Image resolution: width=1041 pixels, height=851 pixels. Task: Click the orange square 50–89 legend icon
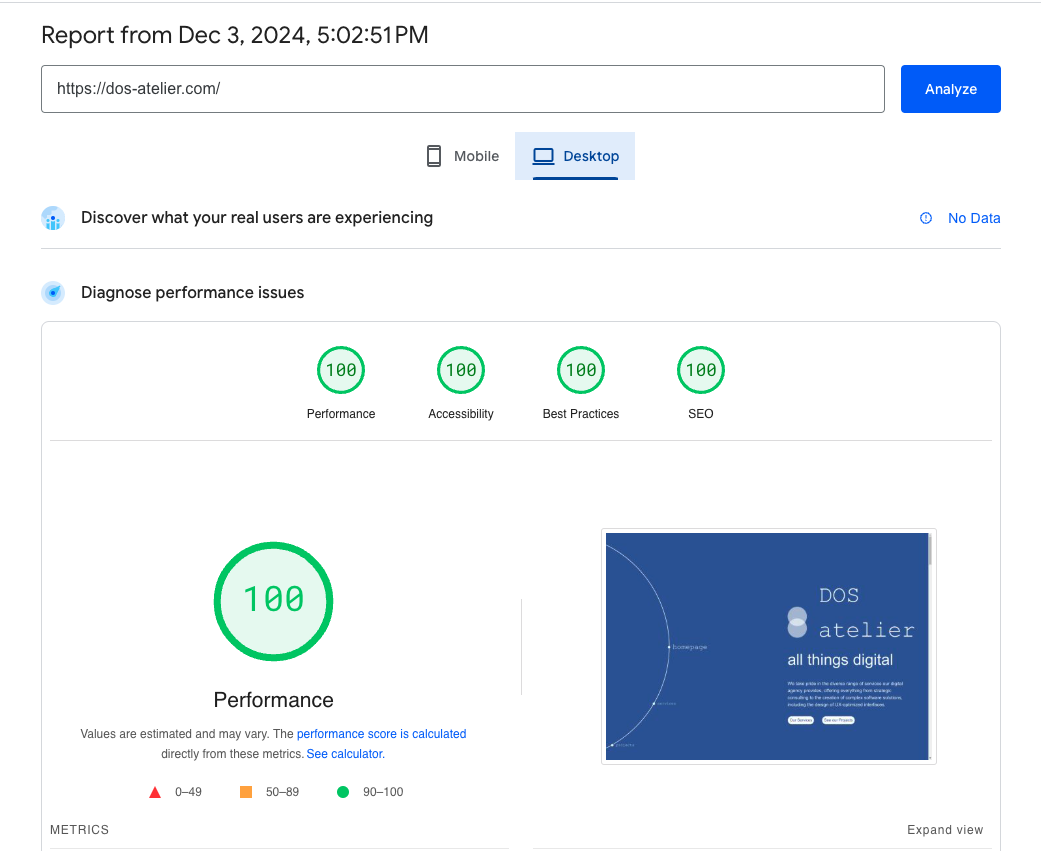246,792
